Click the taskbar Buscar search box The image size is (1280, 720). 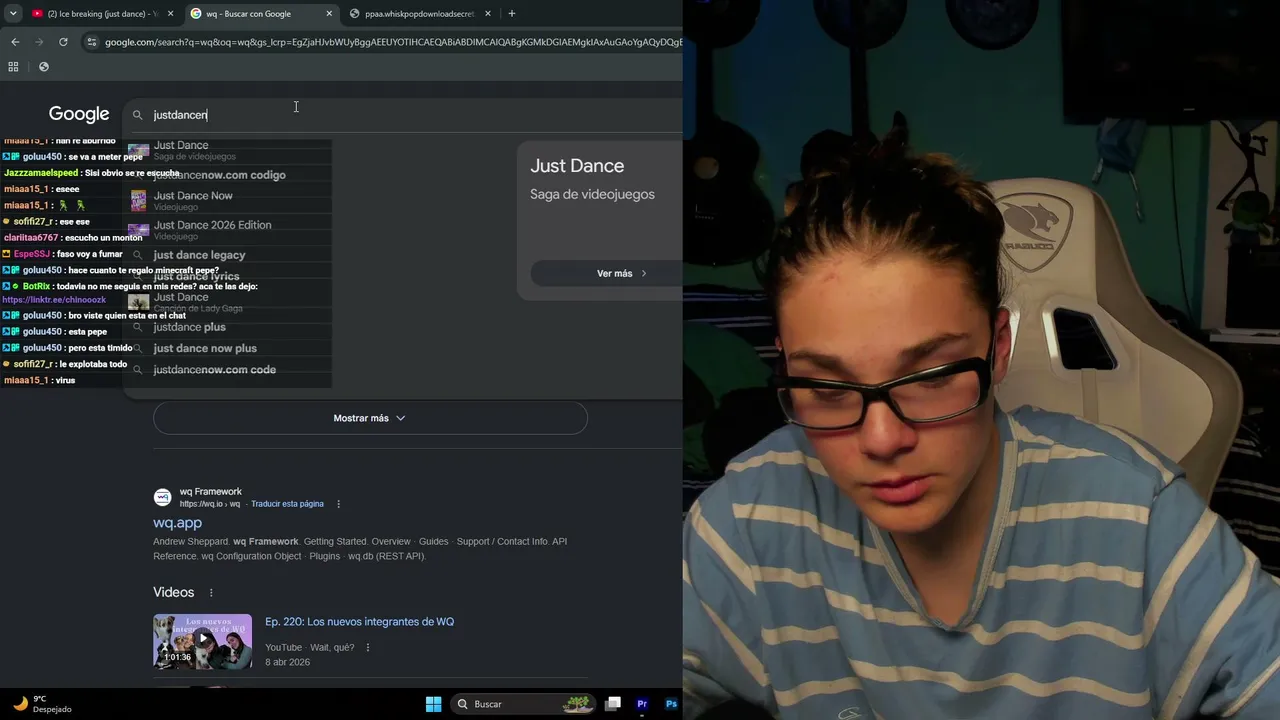pyautogui.click(x=521, y=704)
